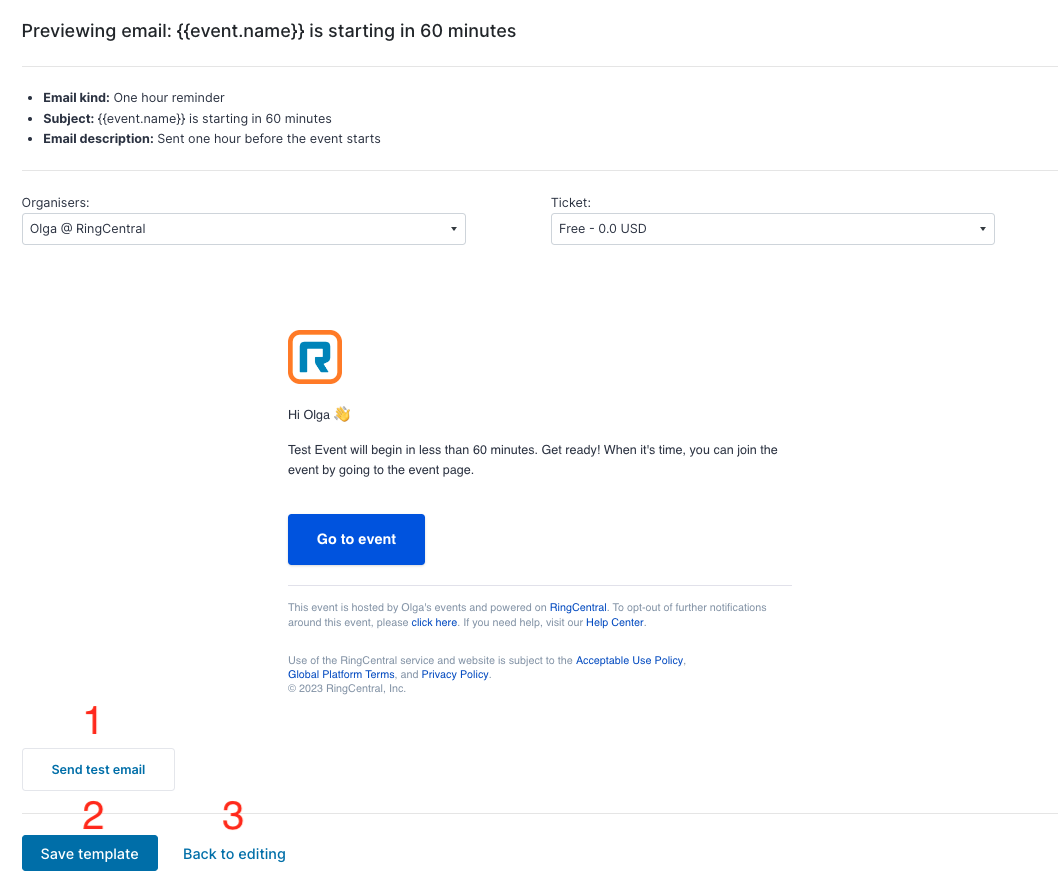Open the Privacy Policy link
The width and height of the screenshot is (1059, 884).
pyautogui.click(x=455, y=674)
